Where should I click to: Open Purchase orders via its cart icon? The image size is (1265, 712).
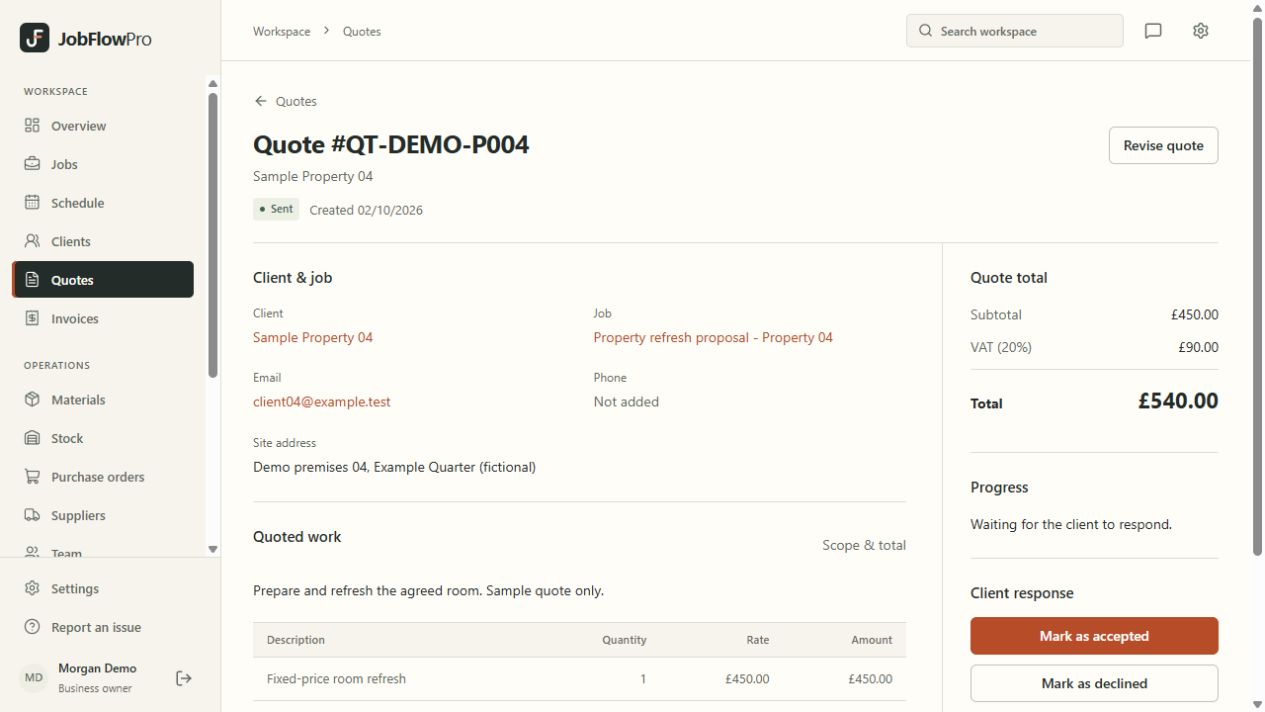[x=32, y=477]
